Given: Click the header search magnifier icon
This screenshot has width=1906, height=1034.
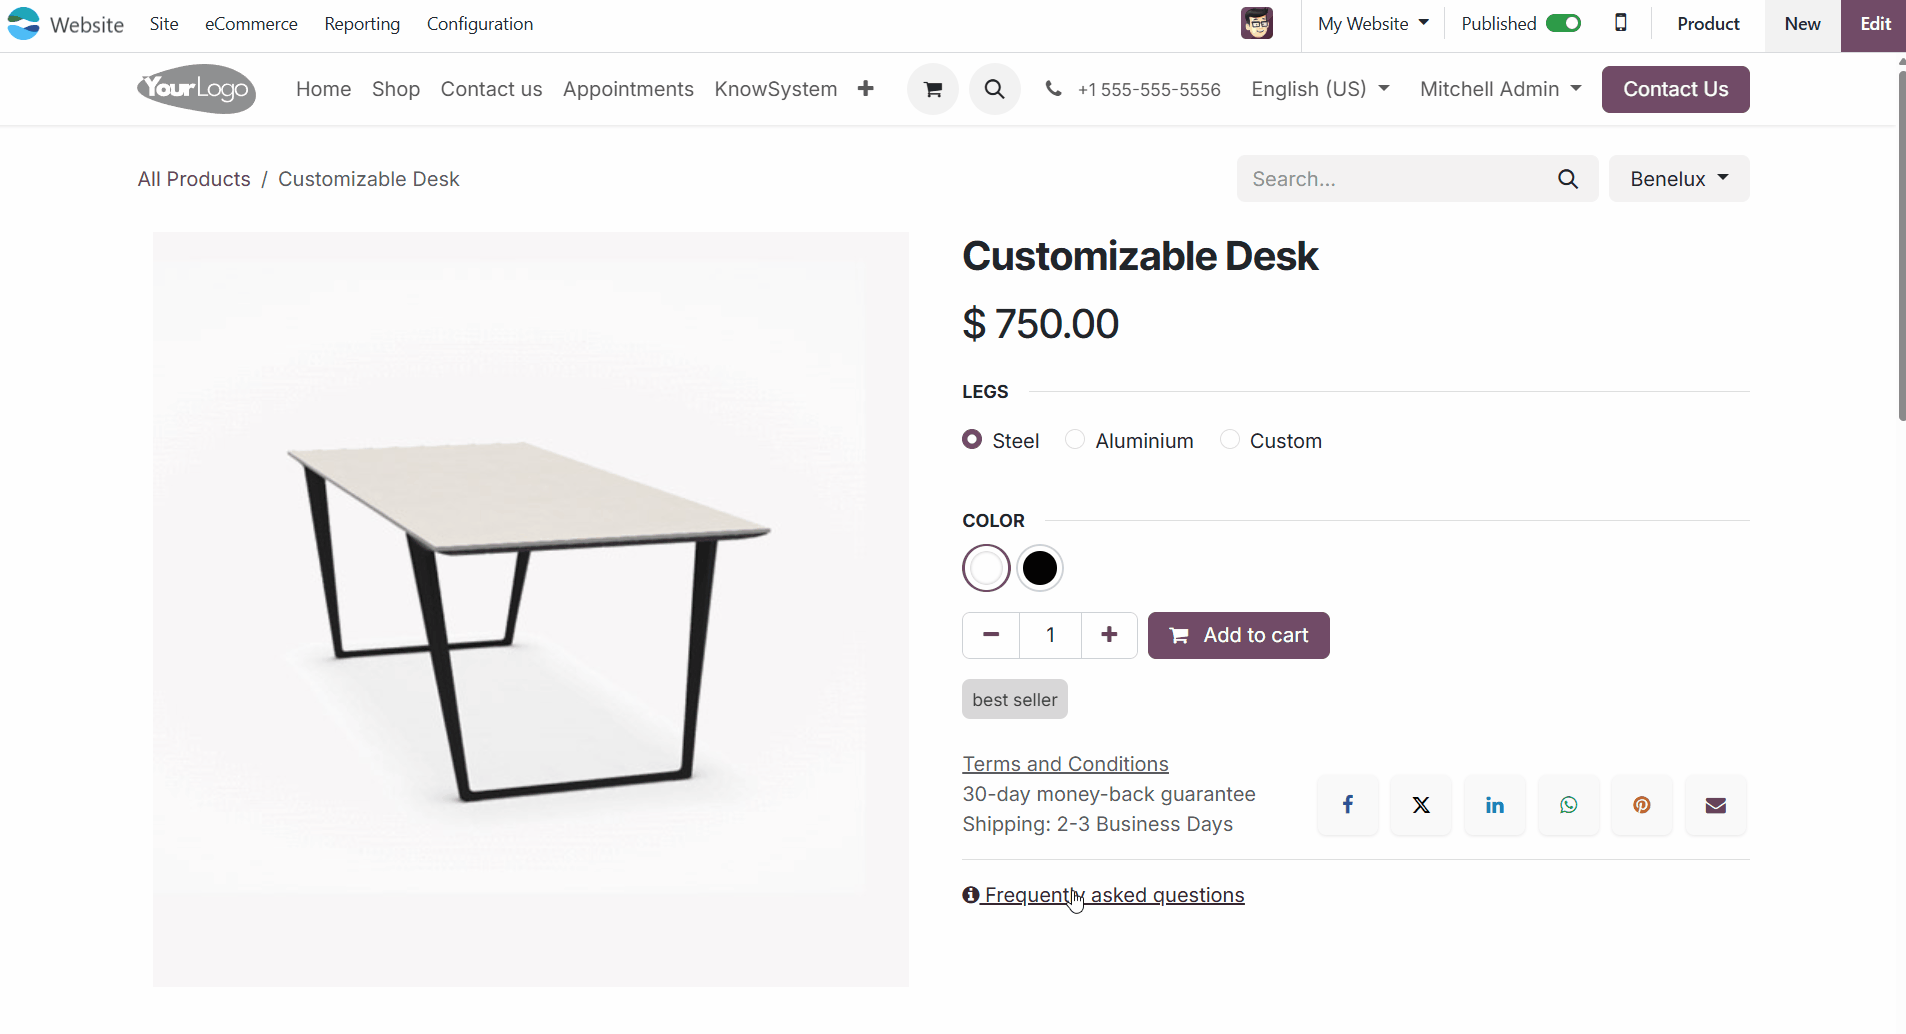Looking at the screenshot, I should pyautogui.click(x=994, y=89).
